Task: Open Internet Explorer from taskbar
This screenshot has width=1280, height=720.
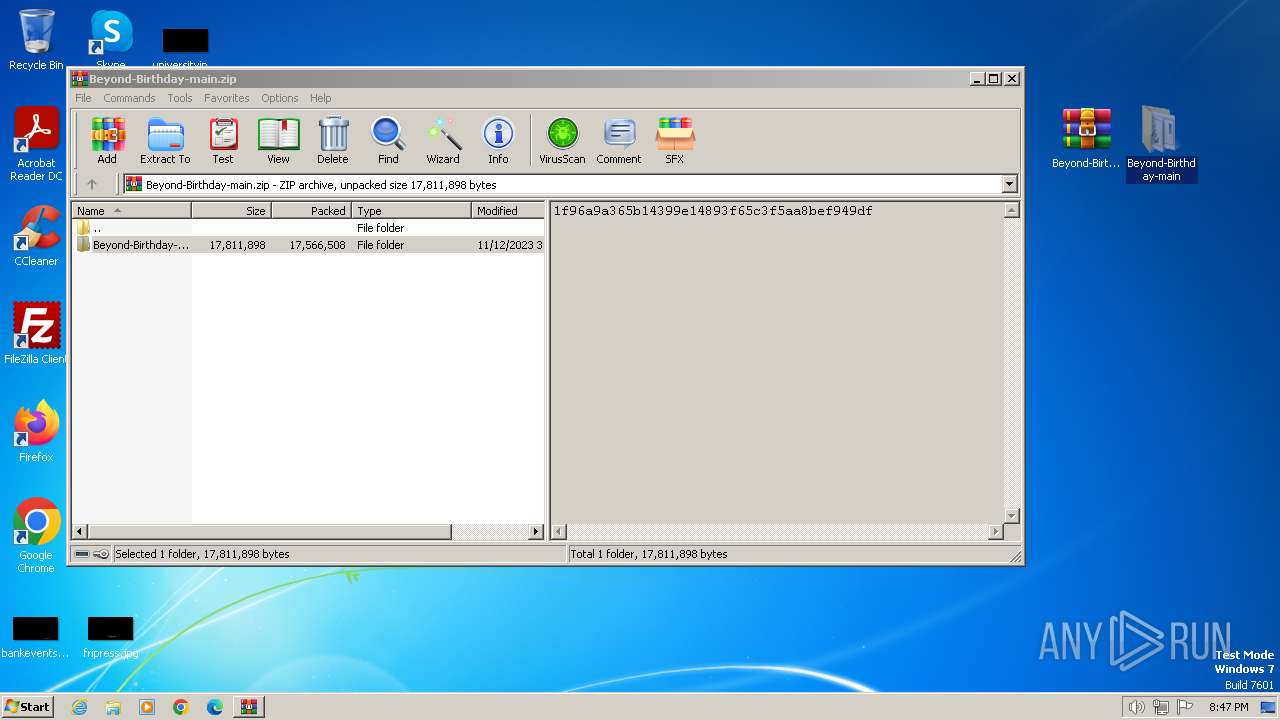Action: point(80,707)
